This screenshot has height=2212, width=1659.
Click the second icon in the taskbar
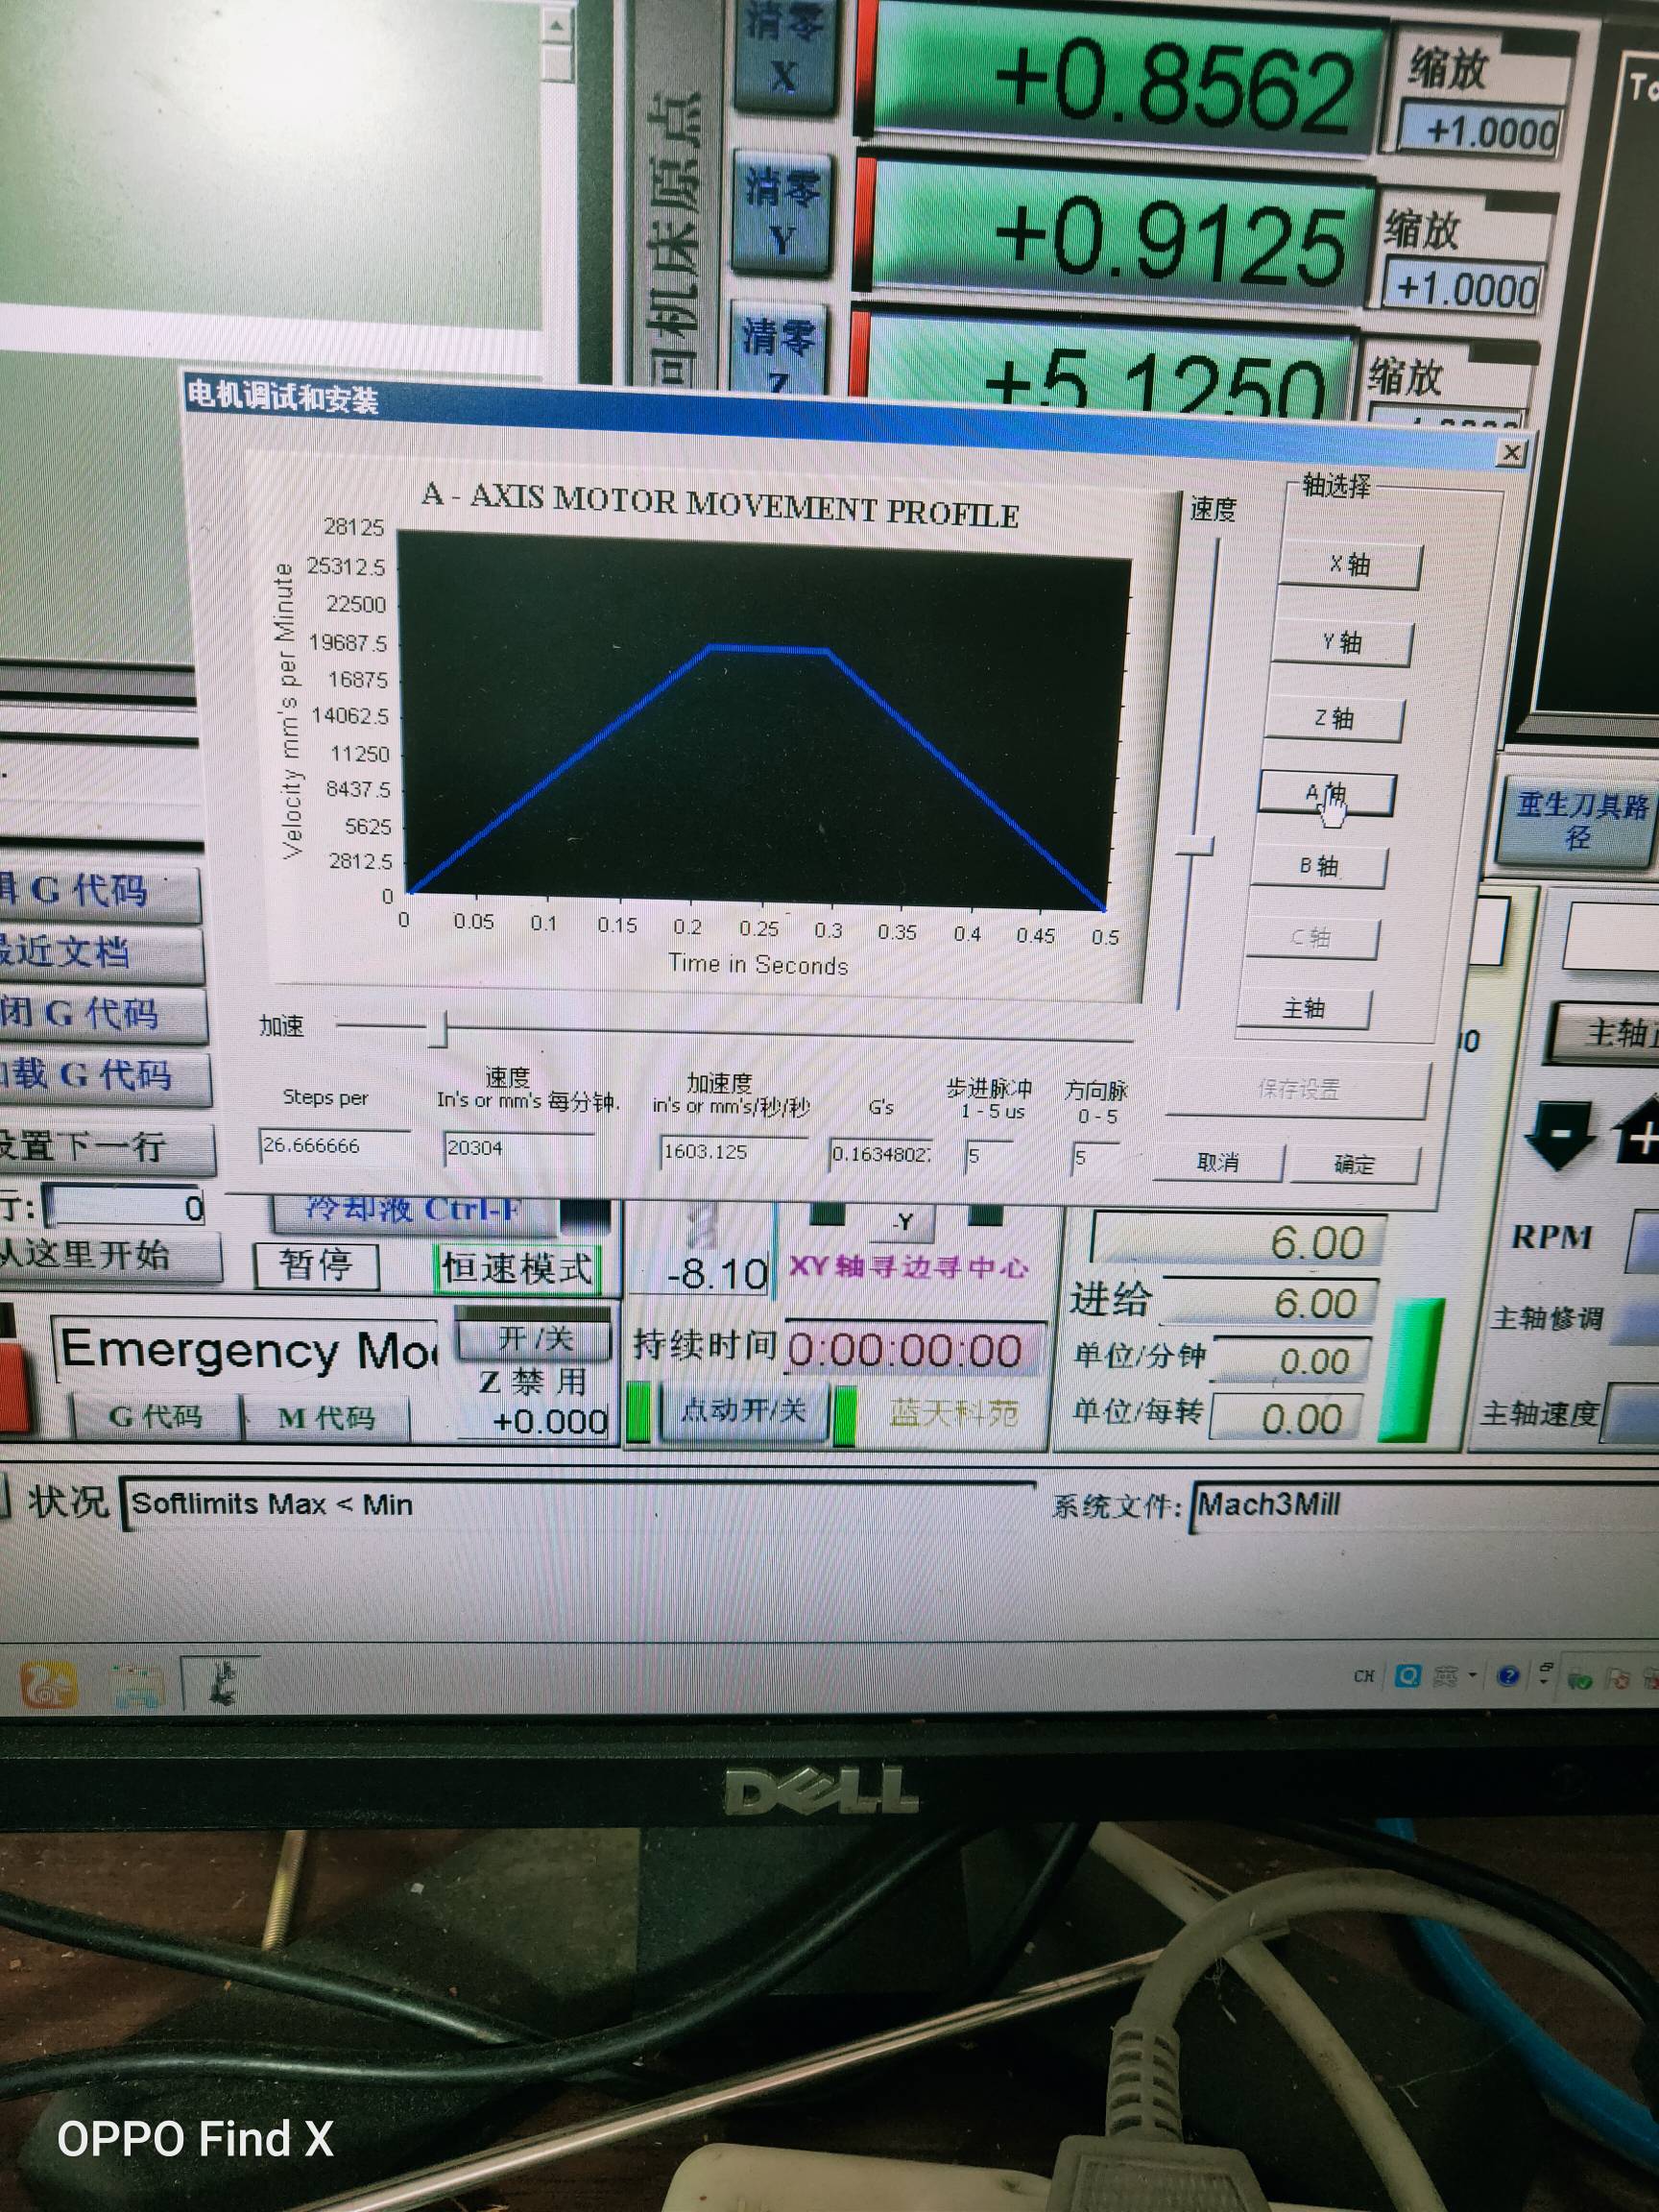[137, 1685]
